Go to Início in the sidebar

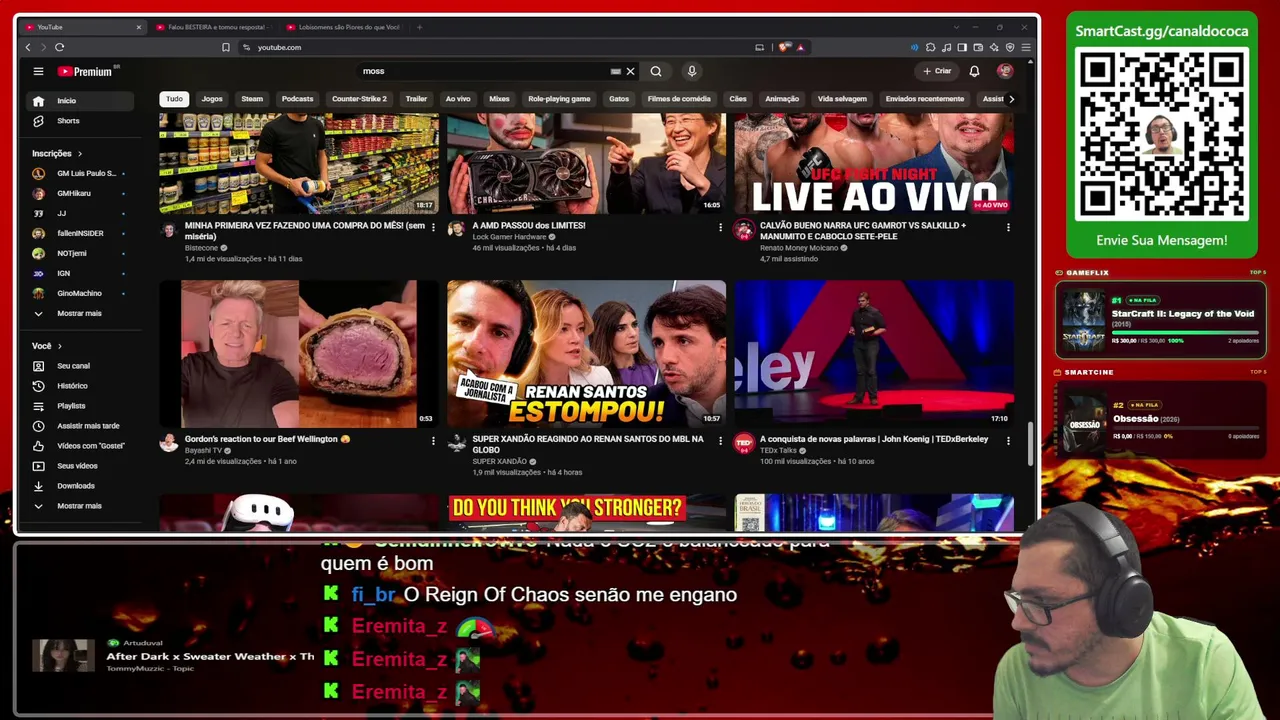(x=80, y=101)
